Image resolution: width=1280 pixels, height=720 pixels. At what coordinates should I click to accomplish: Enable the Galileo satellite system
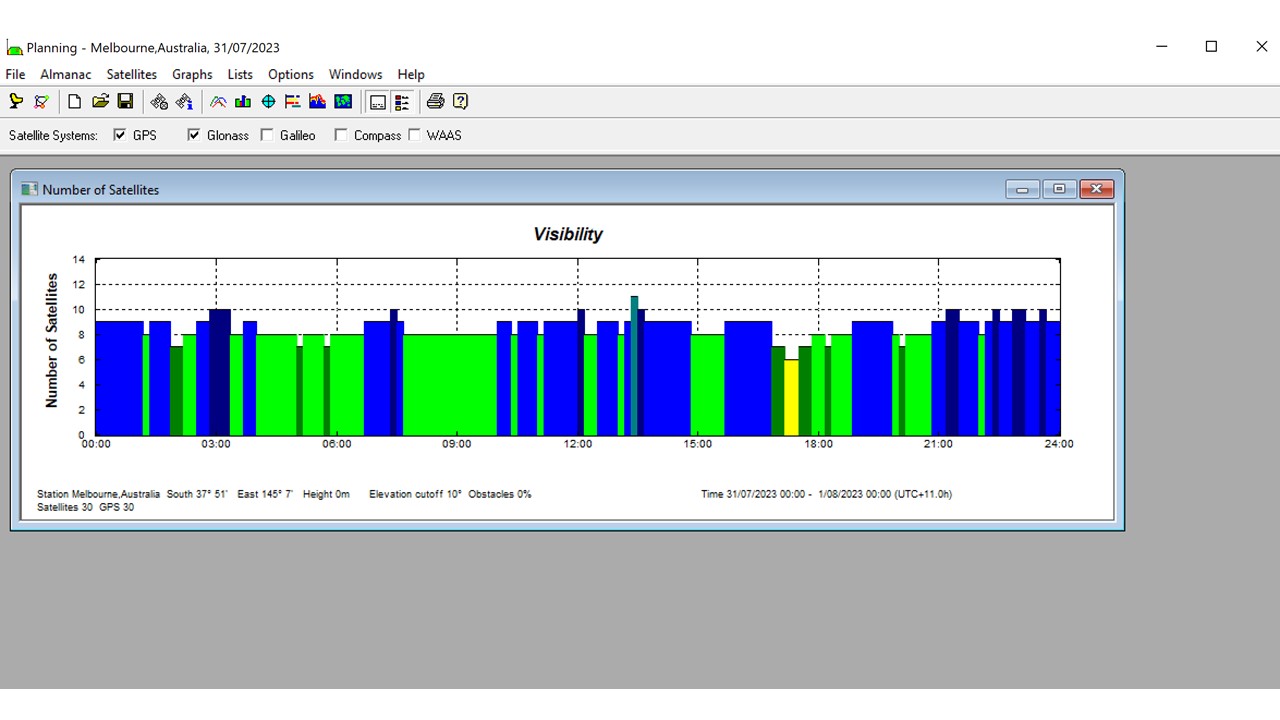[x=267, y=134]
